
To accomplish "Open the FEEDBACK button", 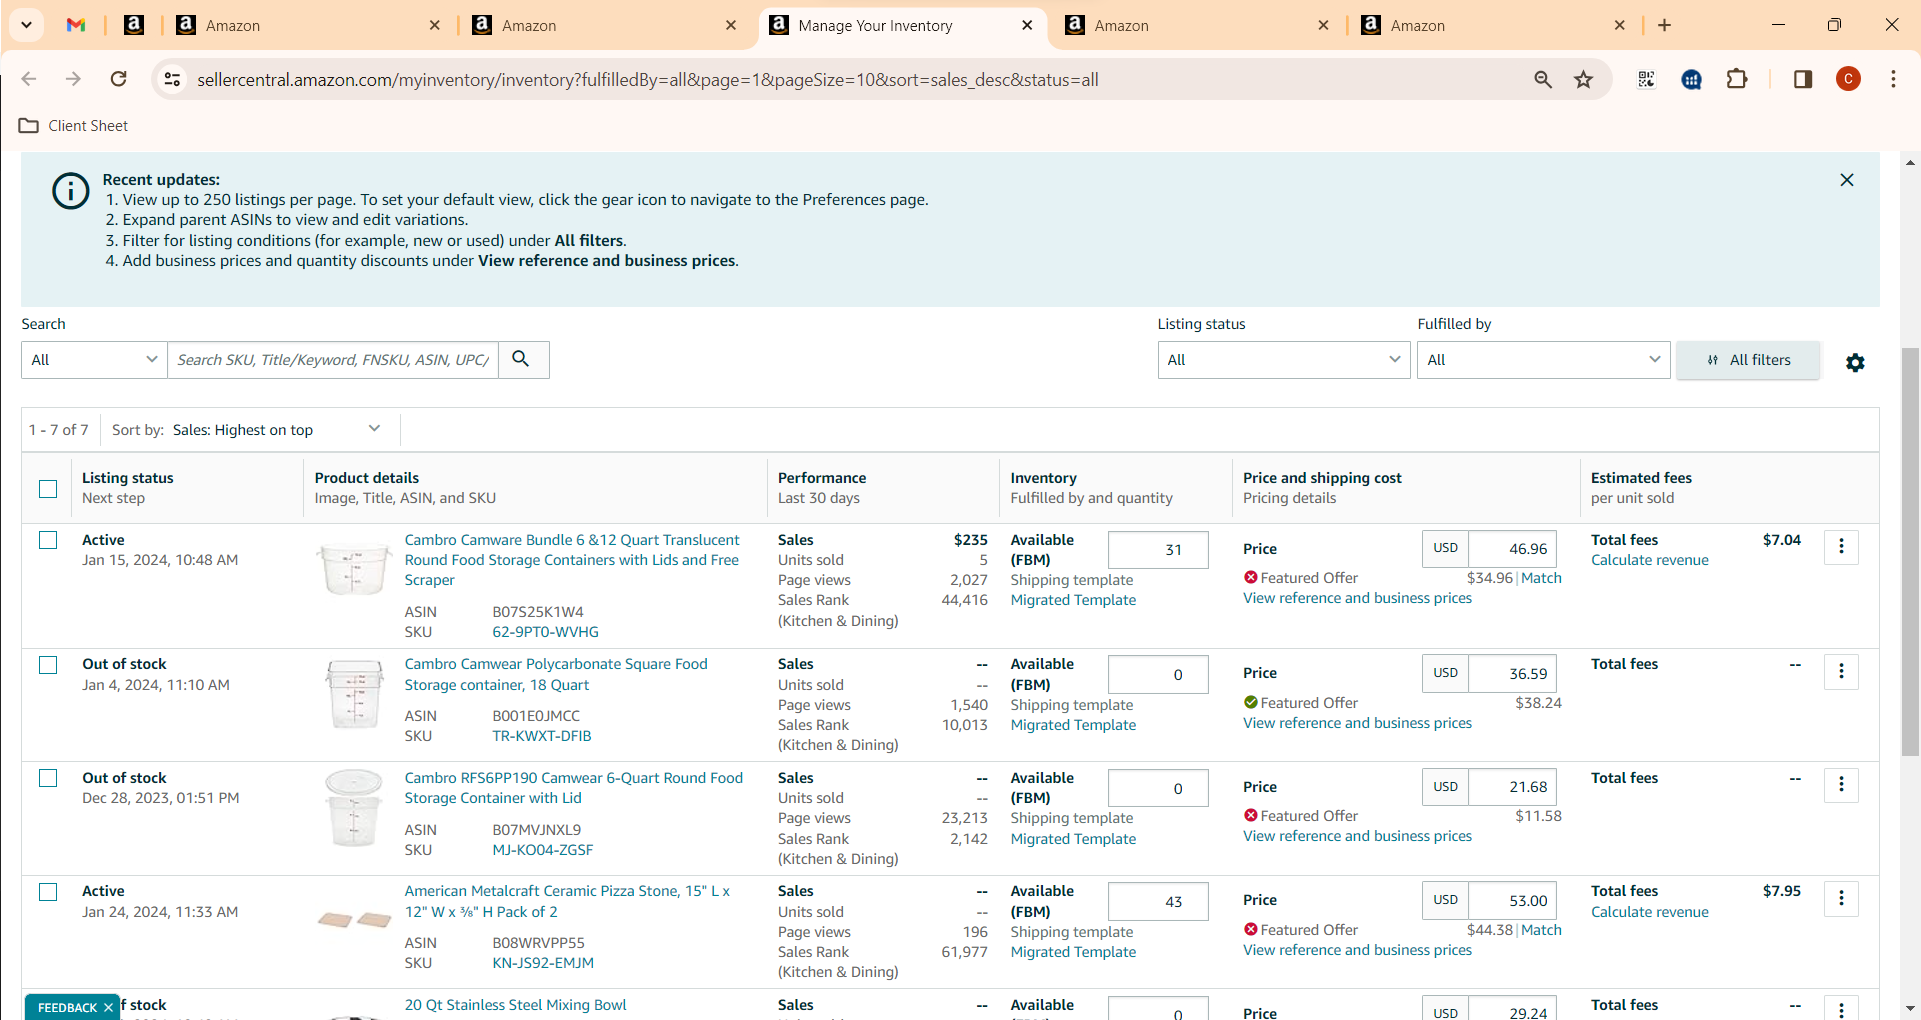I will tap(67, 1007).
